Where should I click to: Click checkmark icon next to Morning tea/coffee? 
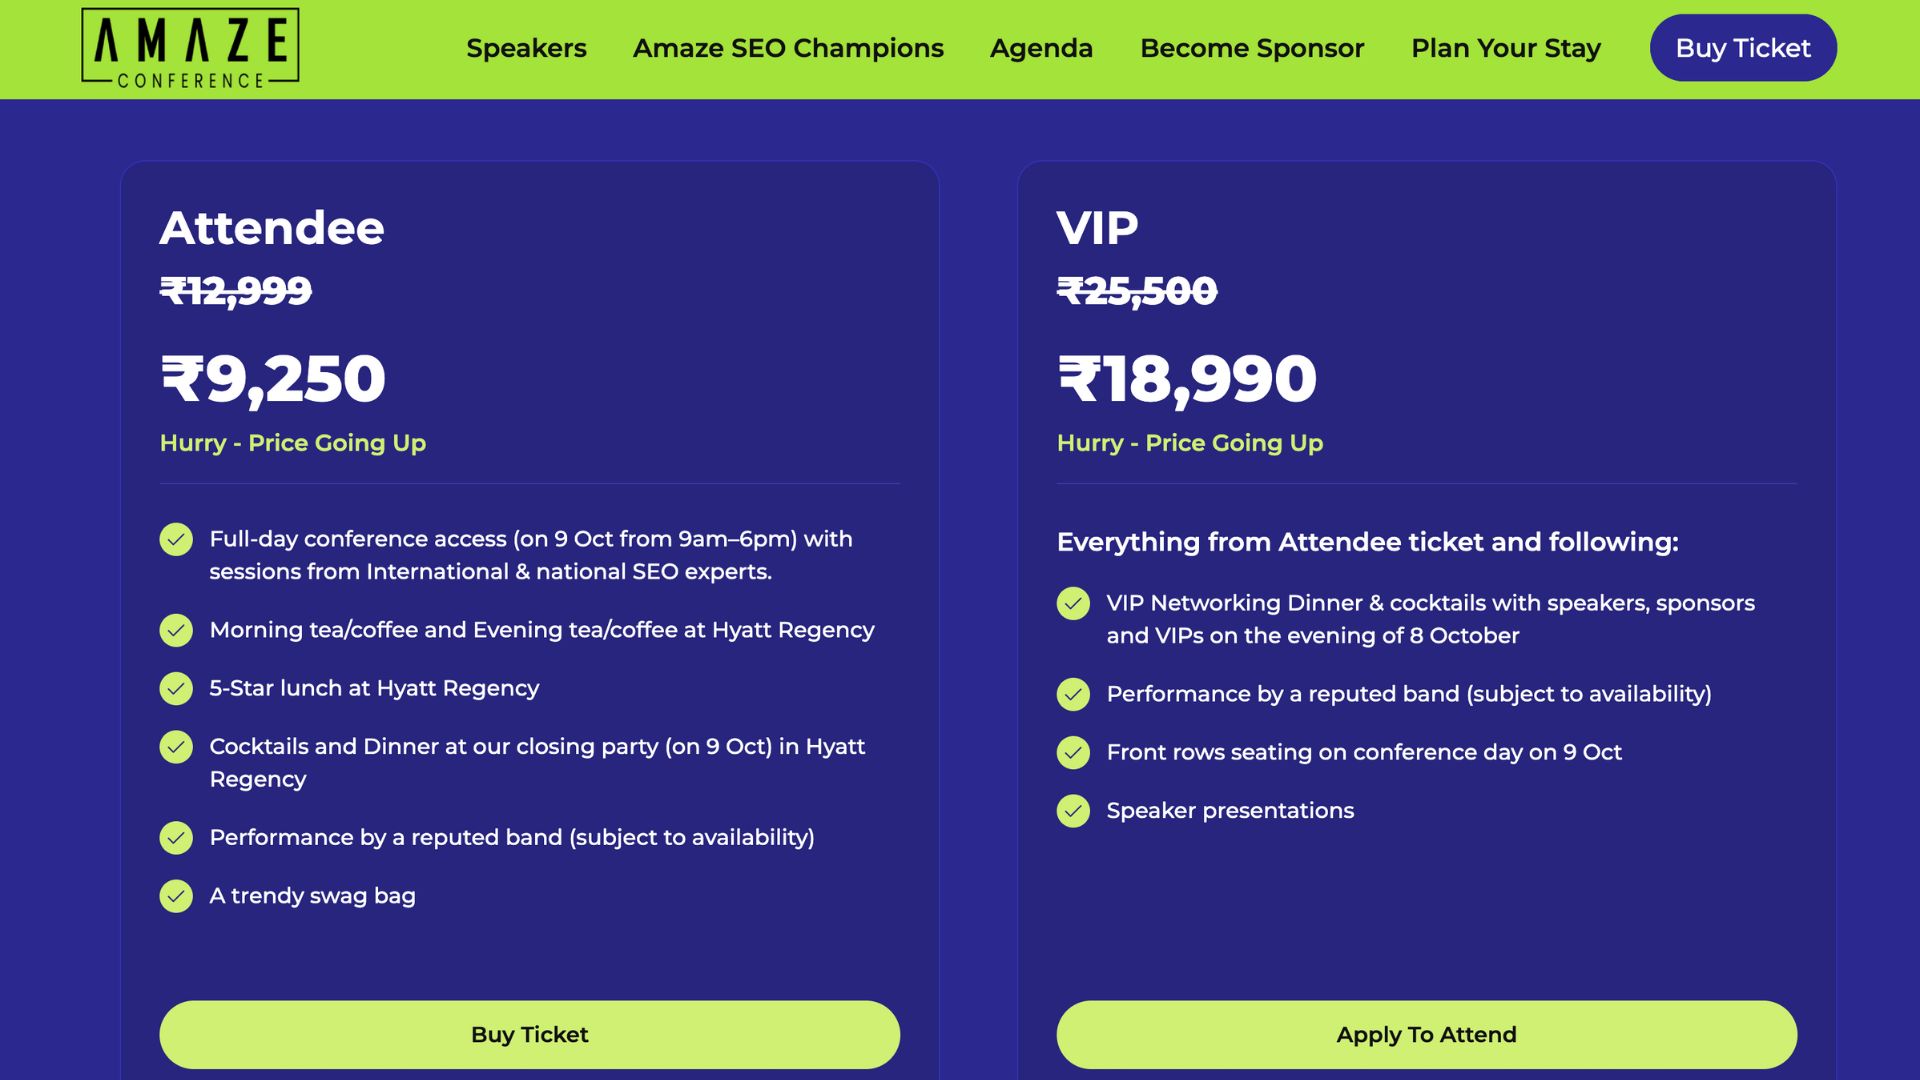tap(176, 630)
